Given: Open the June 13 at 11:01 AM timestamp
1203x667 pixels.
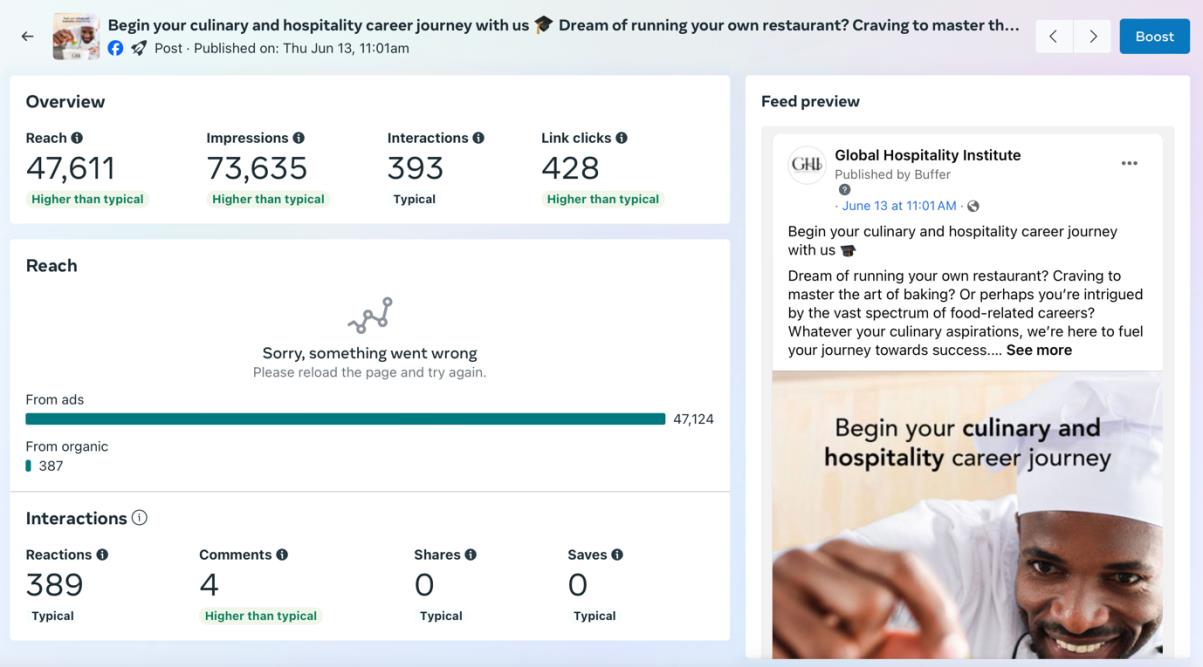Looking at the screenshot, I should pyautogui.click(x=899, y=206).
